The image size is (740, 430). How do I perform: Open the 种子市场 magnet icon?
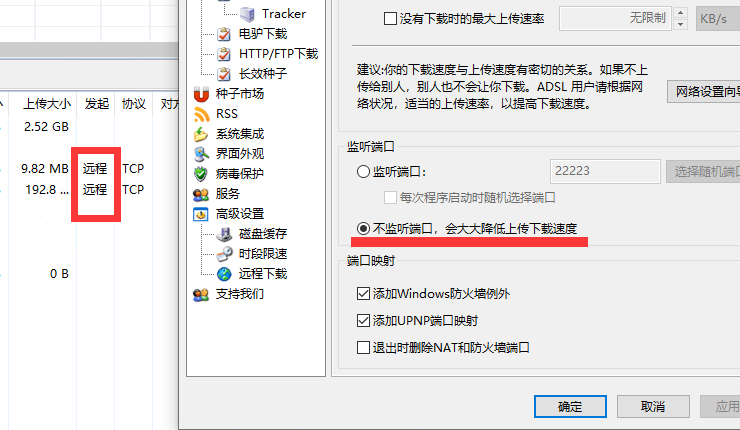point(201,94)
